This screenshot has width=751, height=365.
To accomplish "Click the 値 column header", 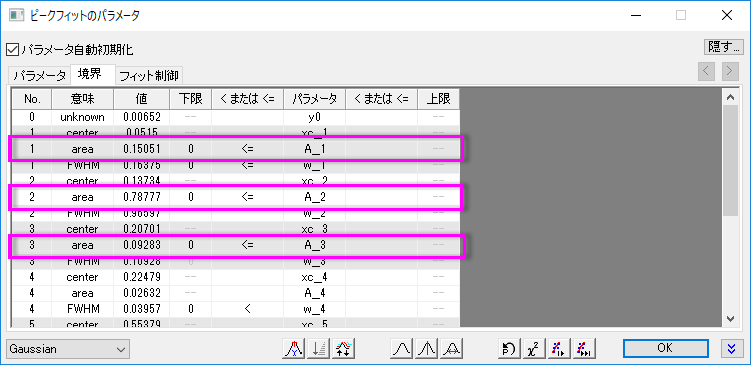I will click(x=142, y=99).
